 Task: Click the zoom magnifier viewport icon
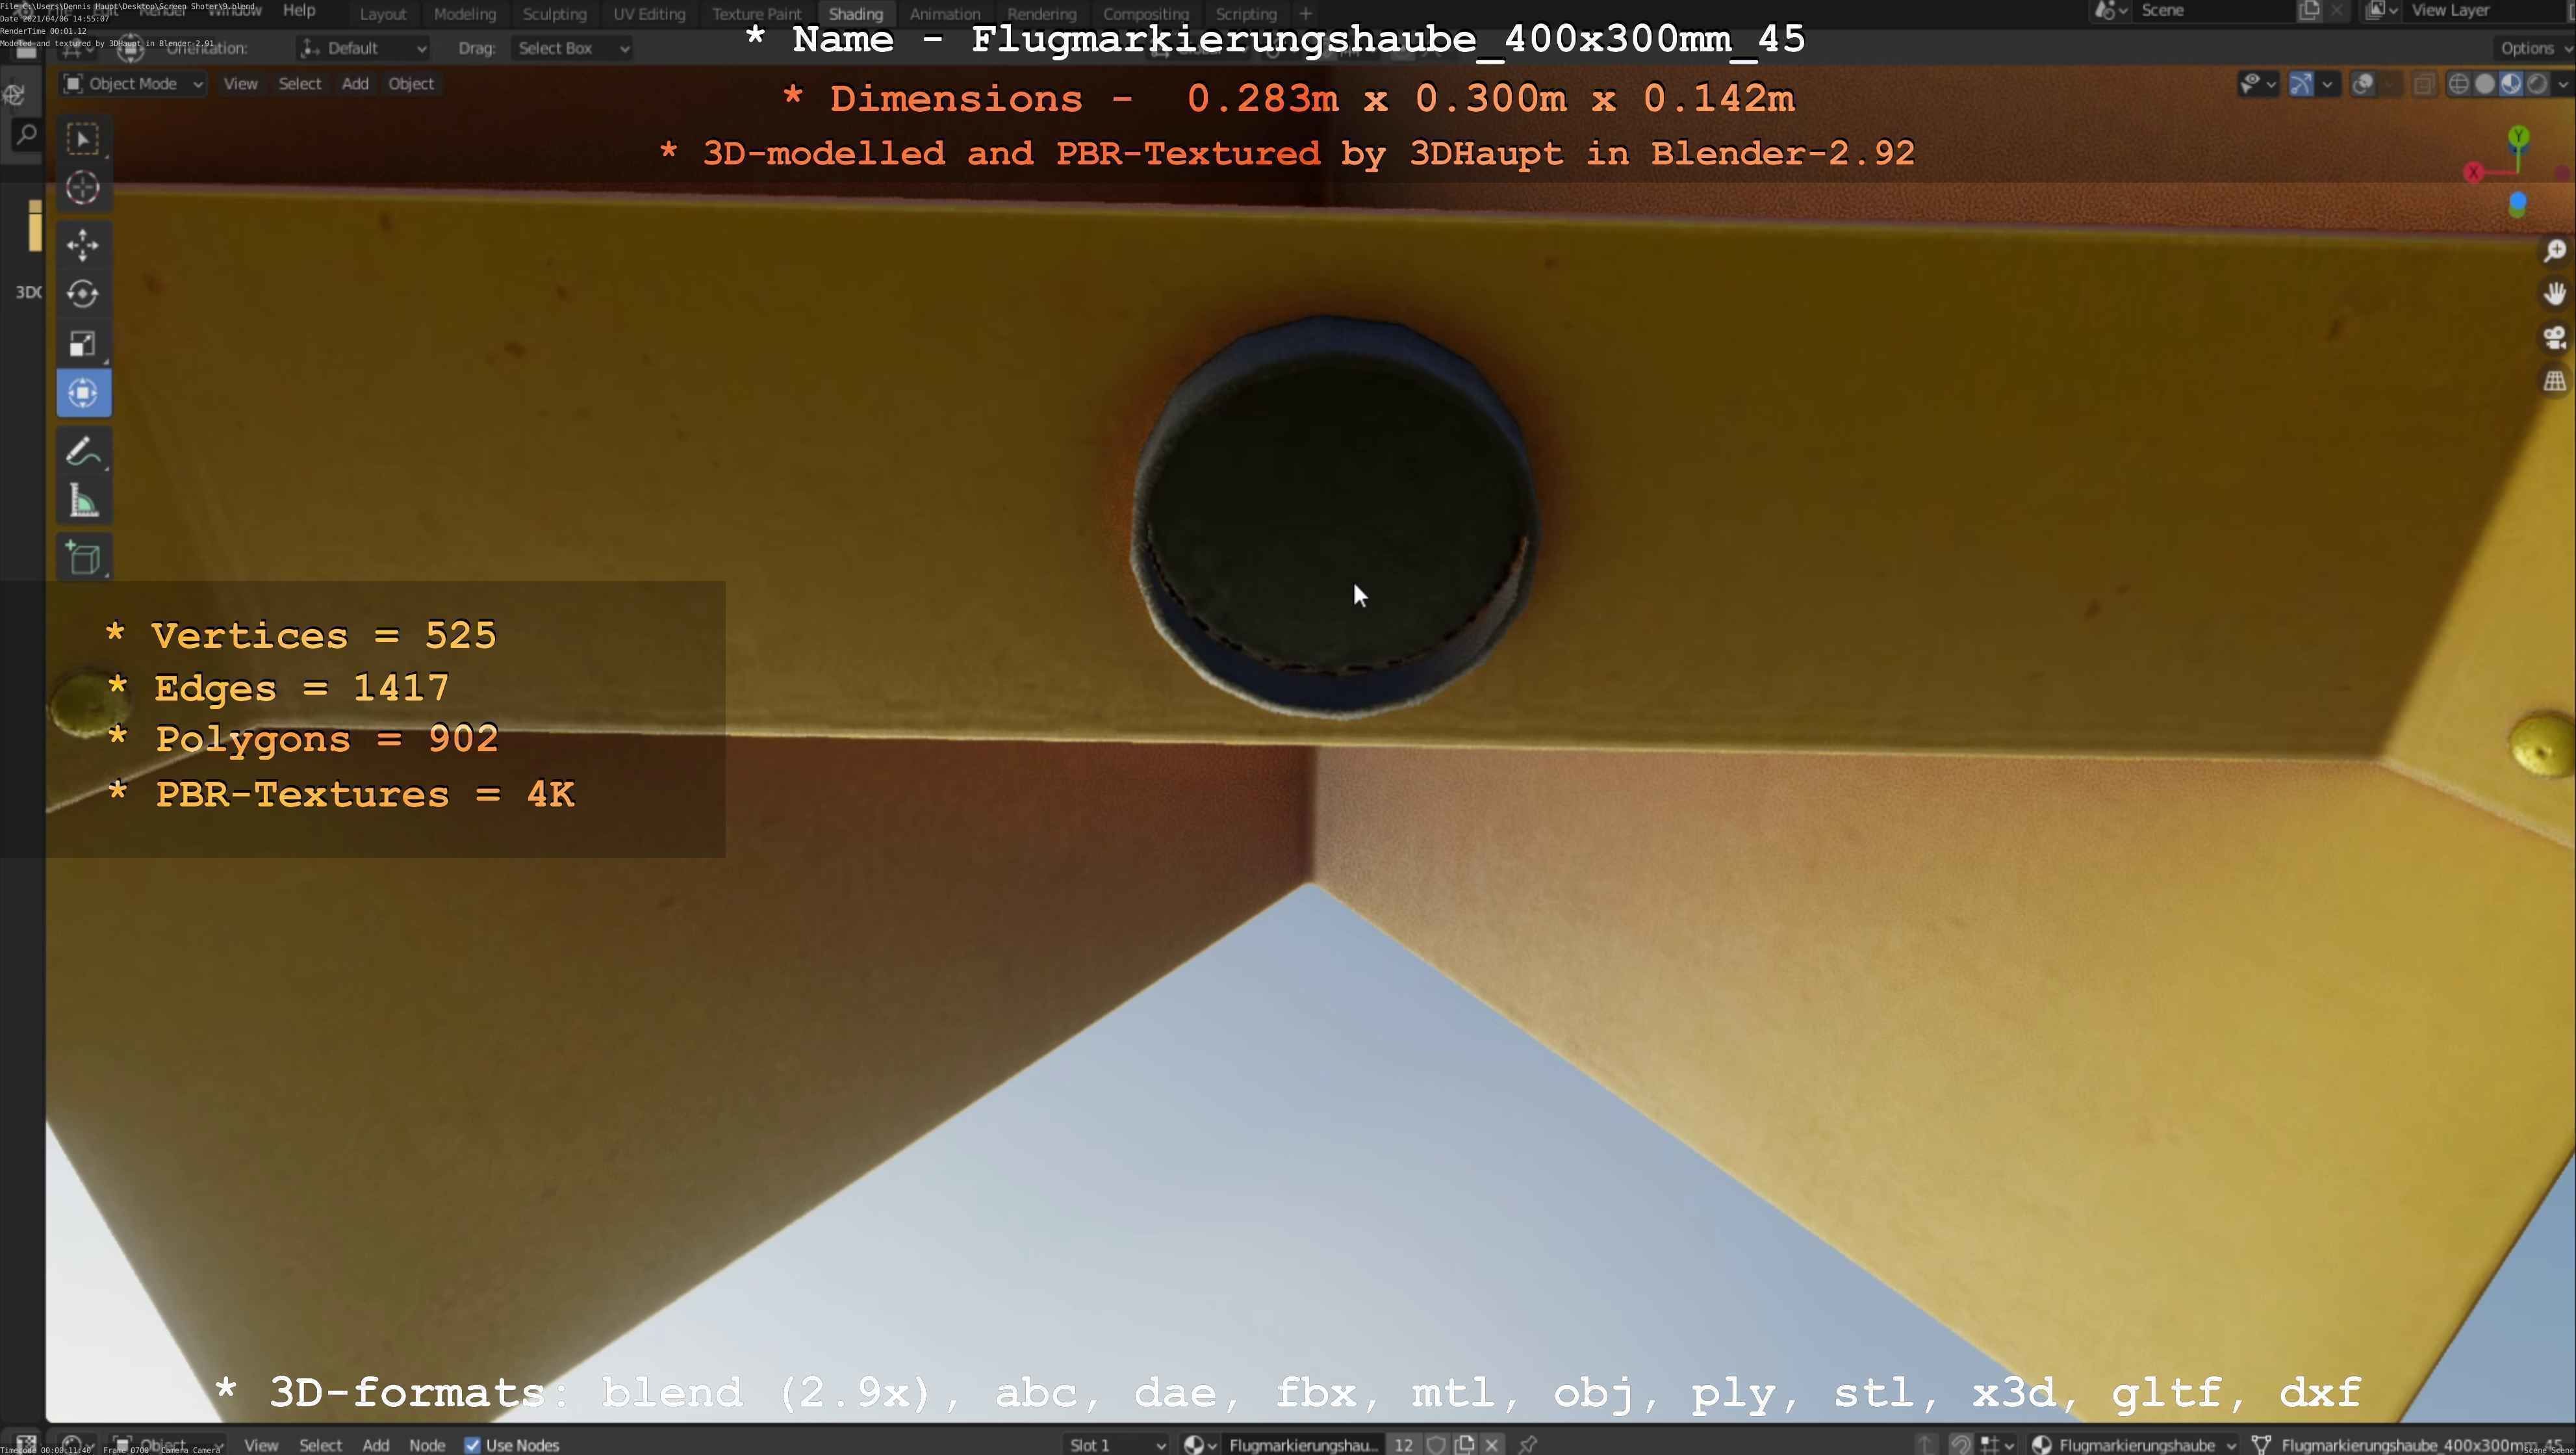point(2555,251)
